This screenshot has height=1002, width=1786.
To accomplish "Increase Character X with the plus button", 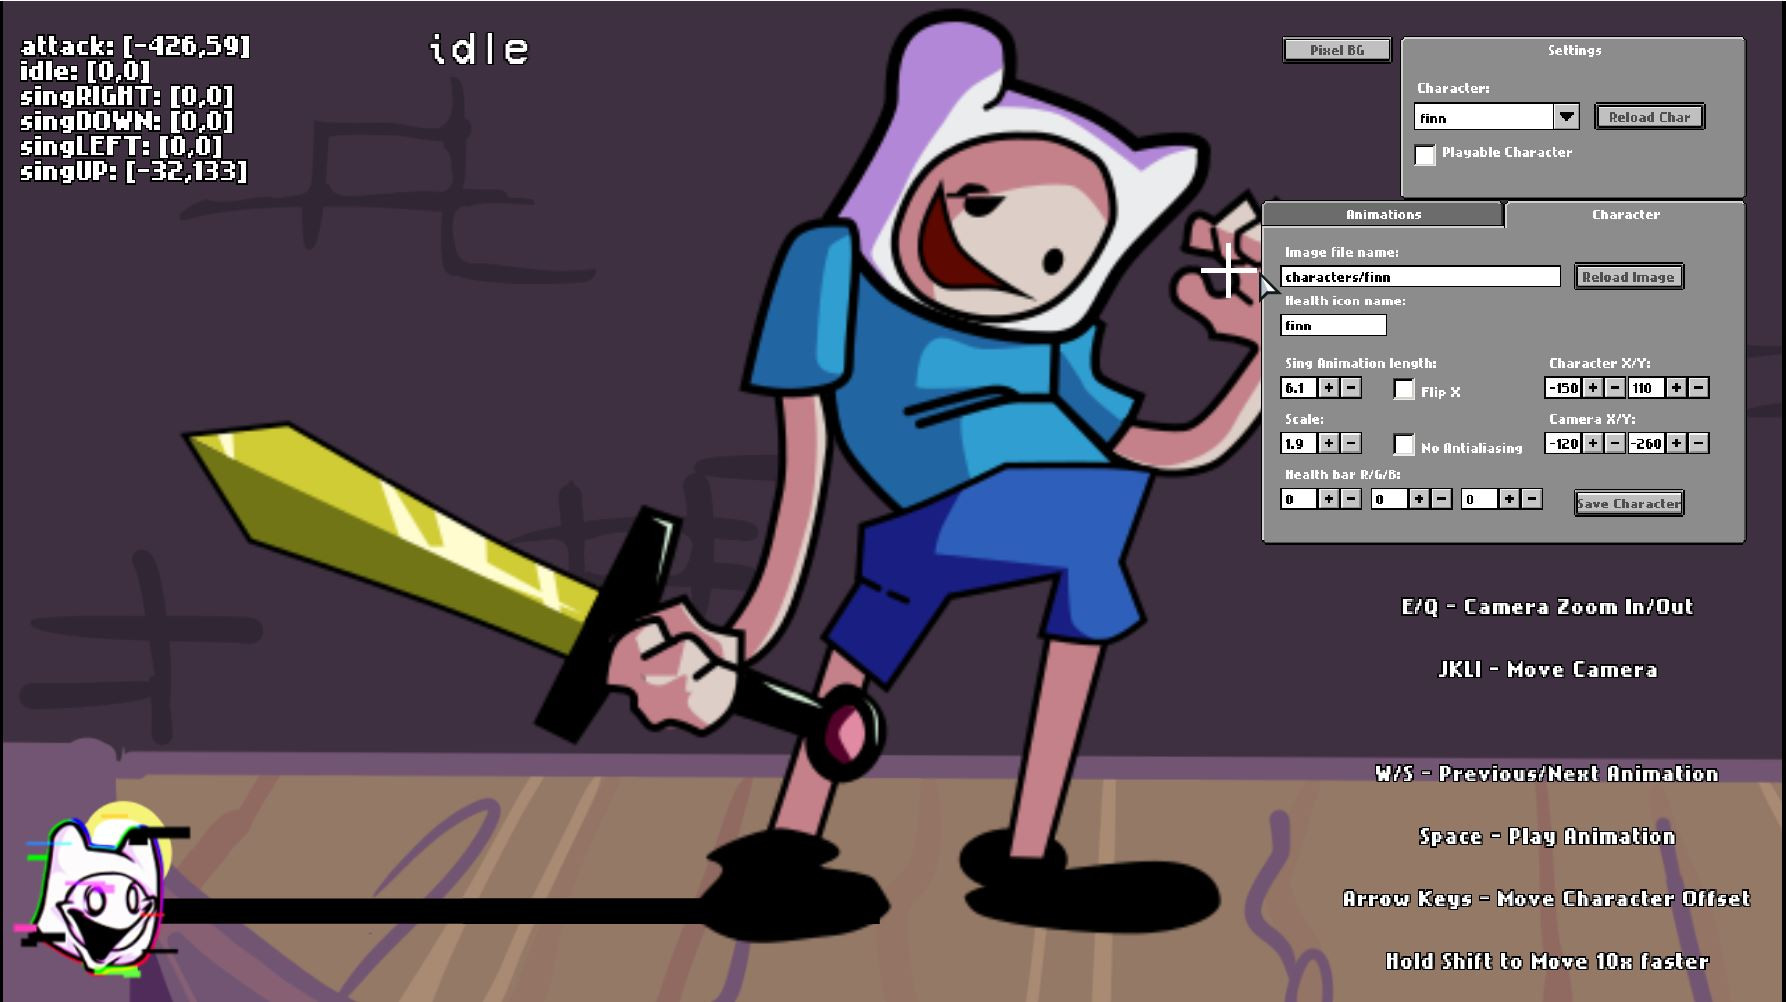I will point(1596,388).
